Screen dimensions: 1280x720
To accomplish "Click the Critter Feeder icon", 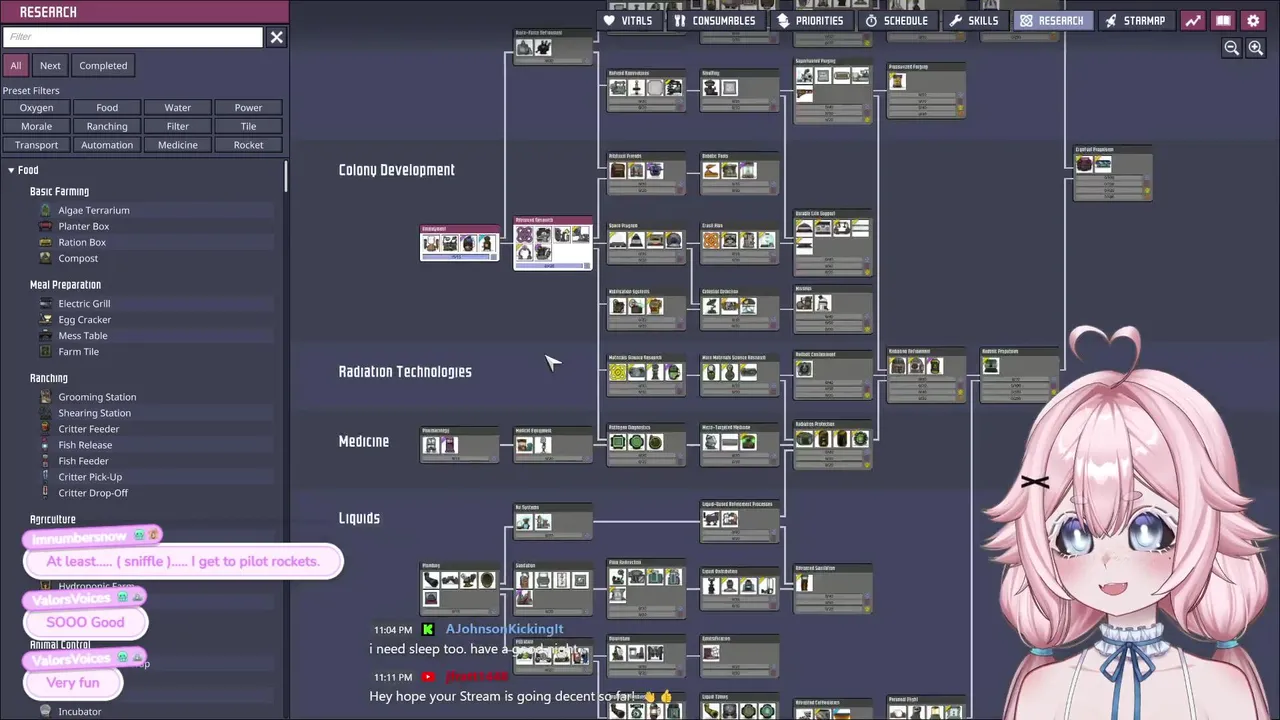I will (45, 429).
